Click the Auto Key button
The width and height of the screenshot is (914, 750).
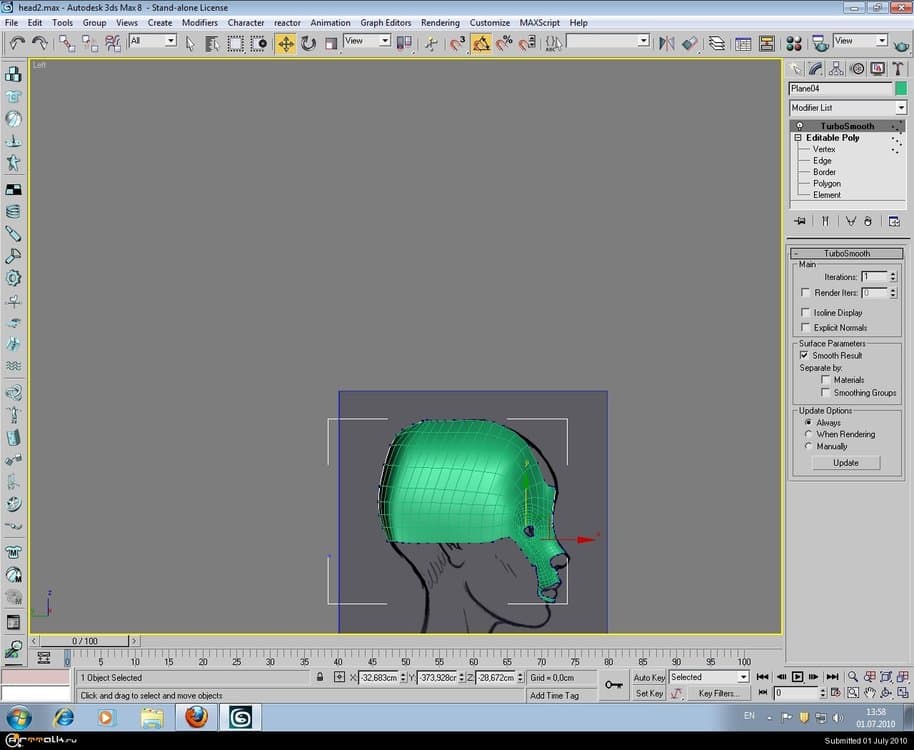point(649,677)
